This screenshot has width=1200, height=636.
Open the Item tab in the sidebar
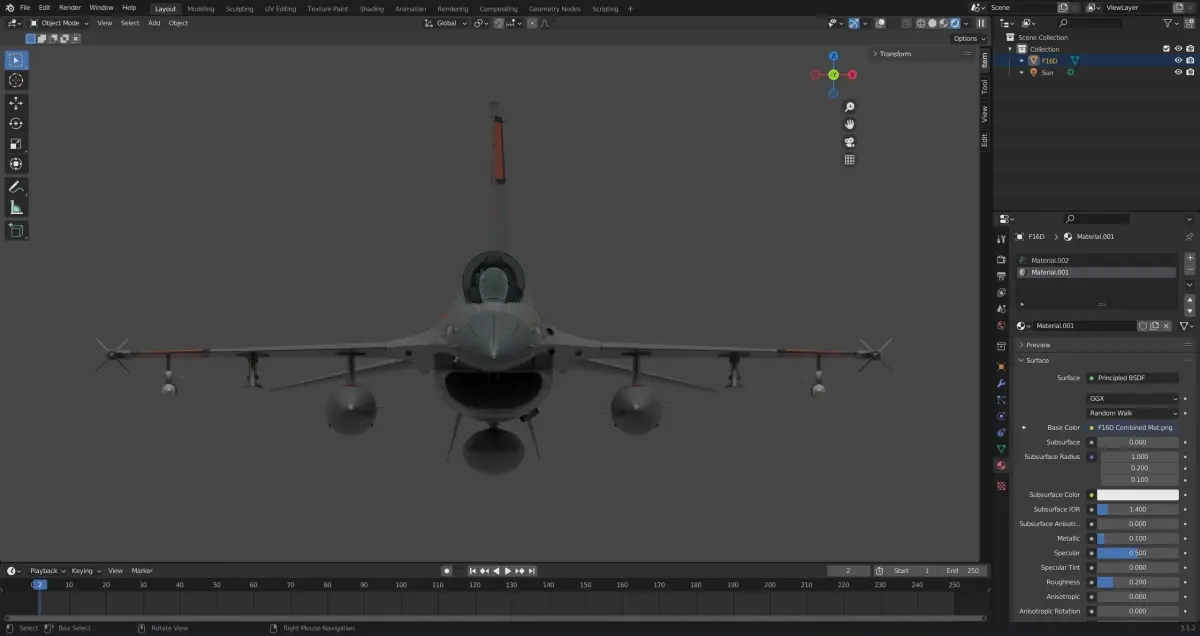pos(984,61)
